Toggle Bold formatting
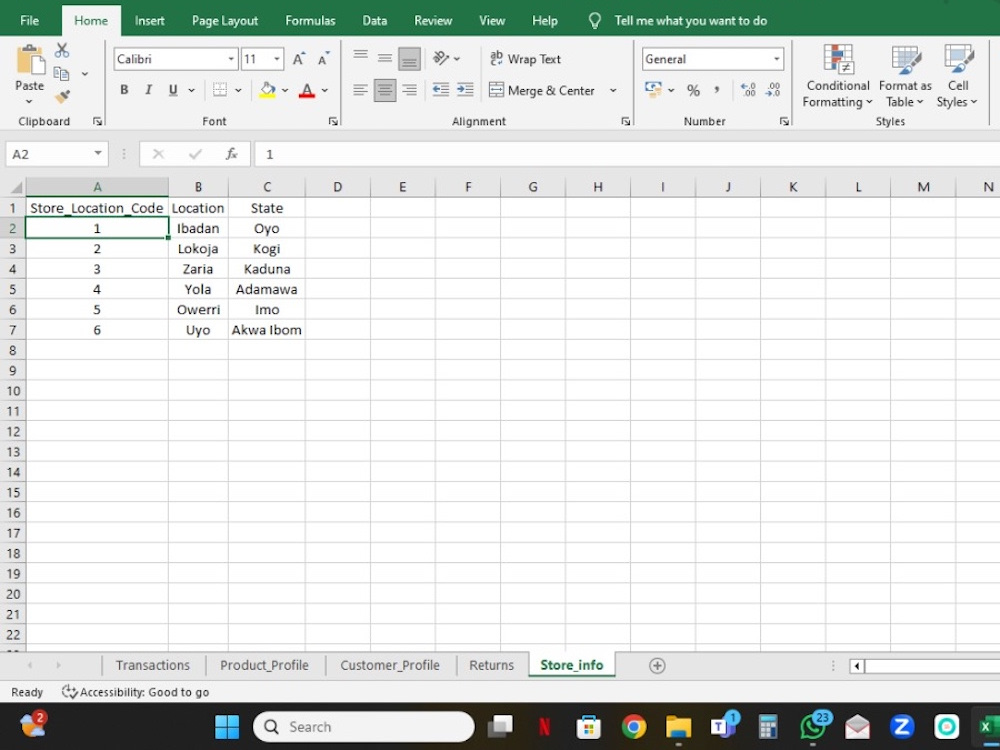This screenshot has height=750, width=1000. (x=124, y=90)
